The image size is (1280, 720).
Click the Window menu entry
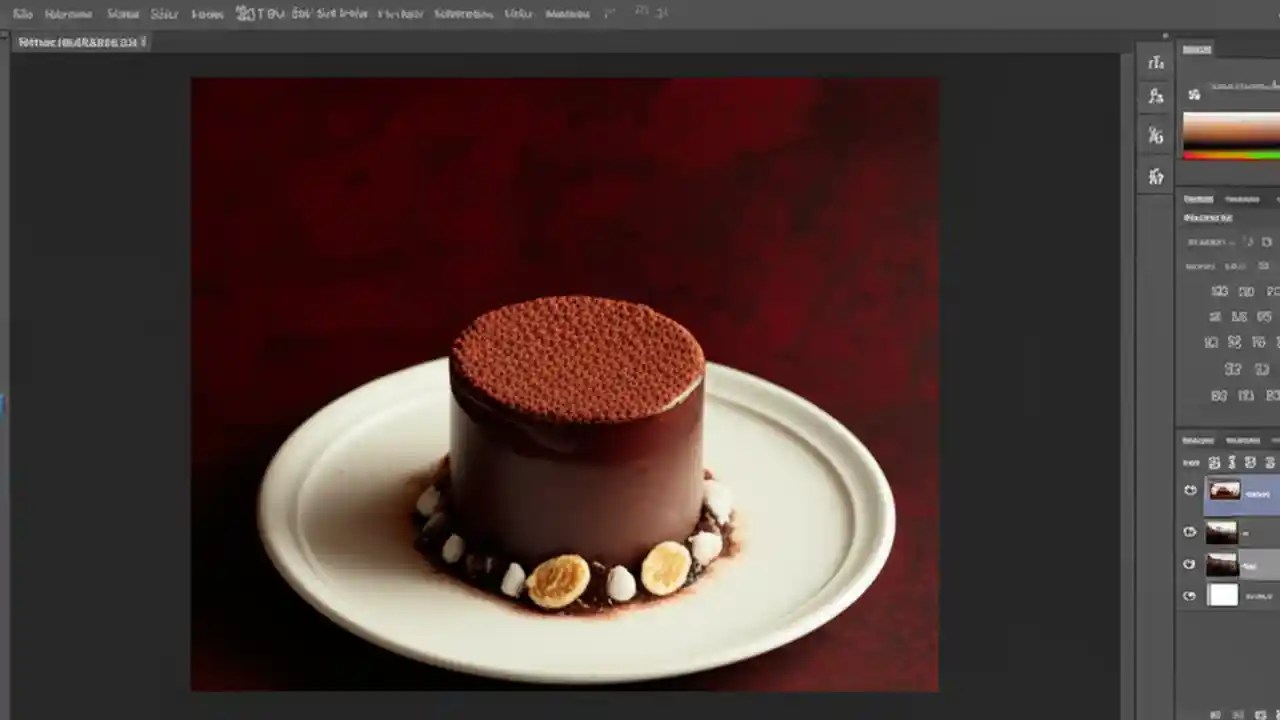[x=568, y=13]
